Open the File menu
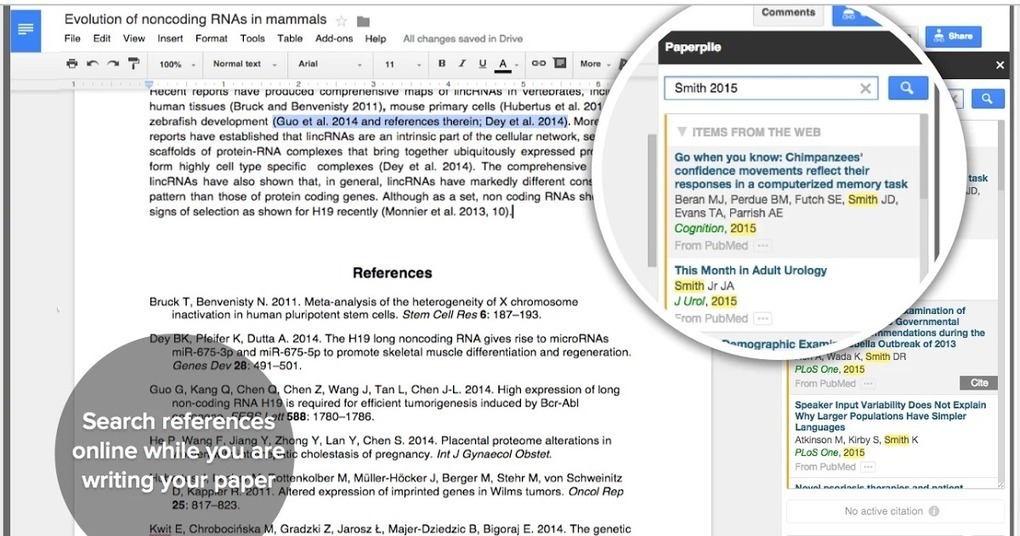The height and width of the screenshot is (536, 1020). [x=72, y=38]
